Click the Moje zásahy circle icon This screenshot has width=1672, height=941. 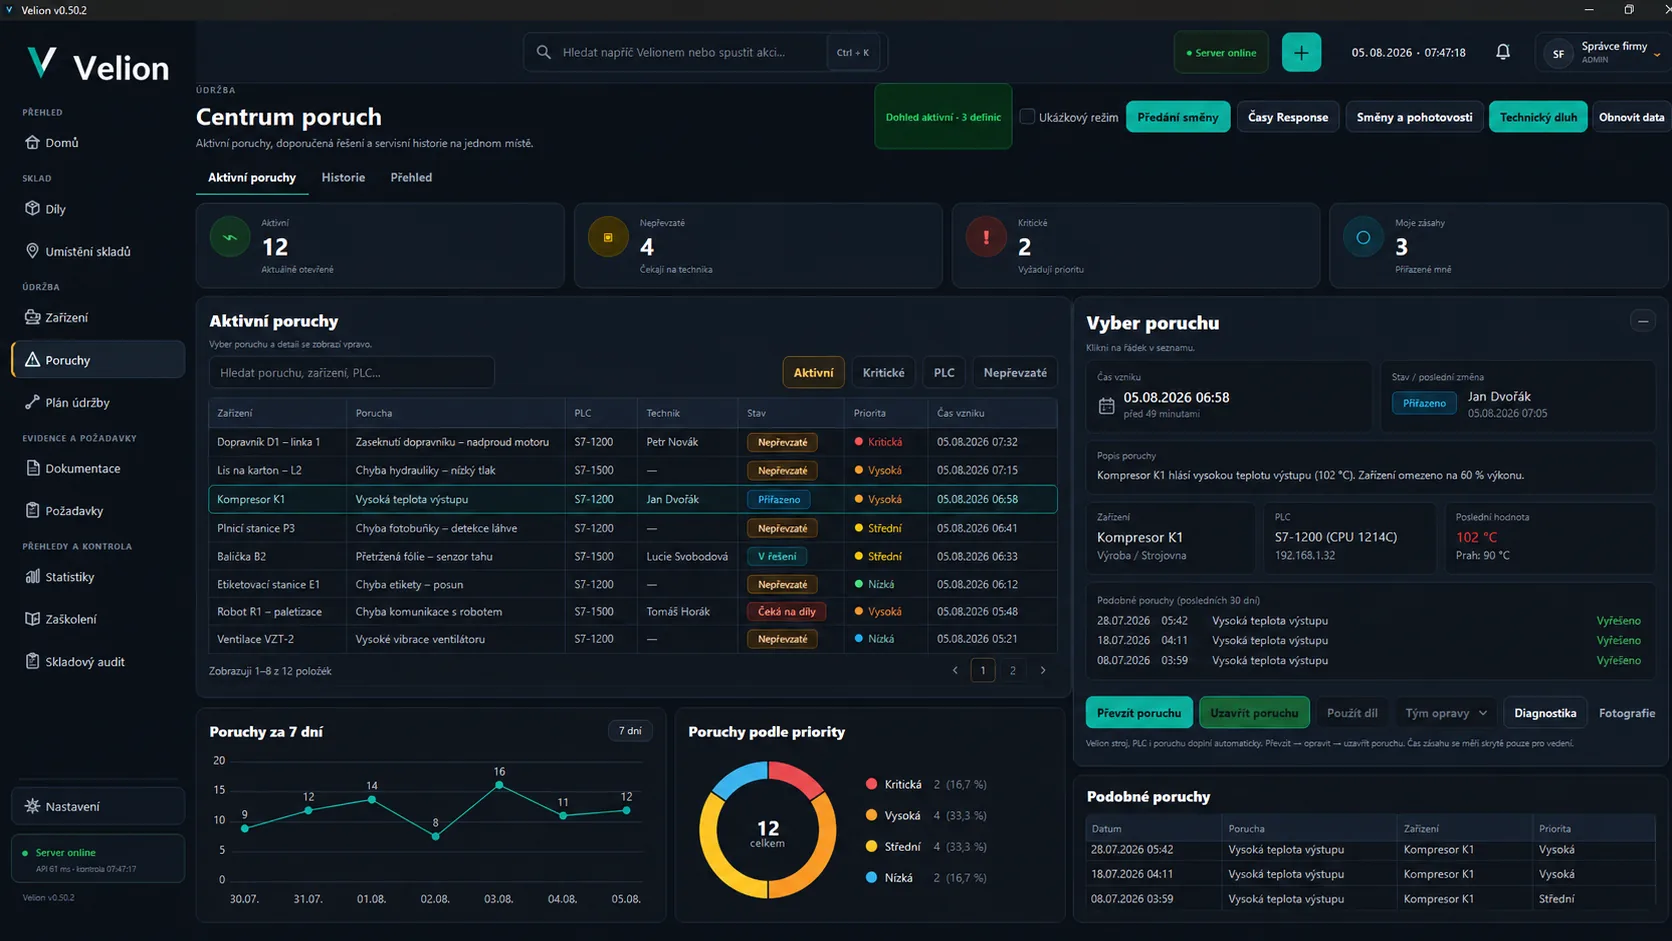click(x=1363, y=238)
